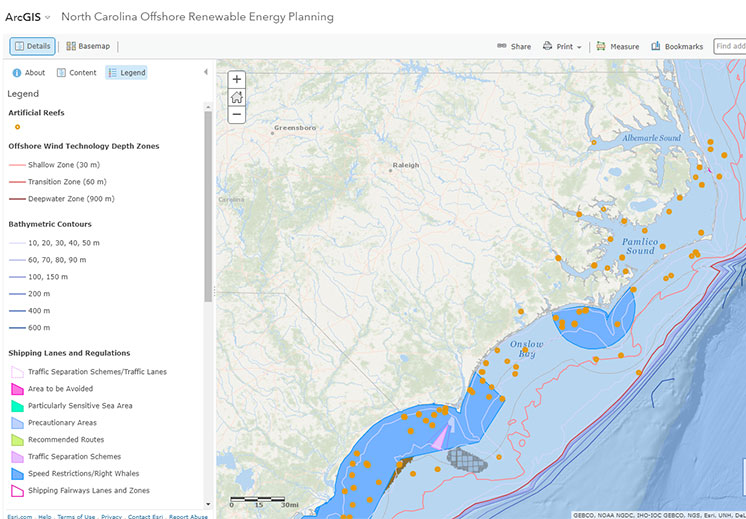
Task: Open the Share dialog
Action: click(x=514, y=46)
